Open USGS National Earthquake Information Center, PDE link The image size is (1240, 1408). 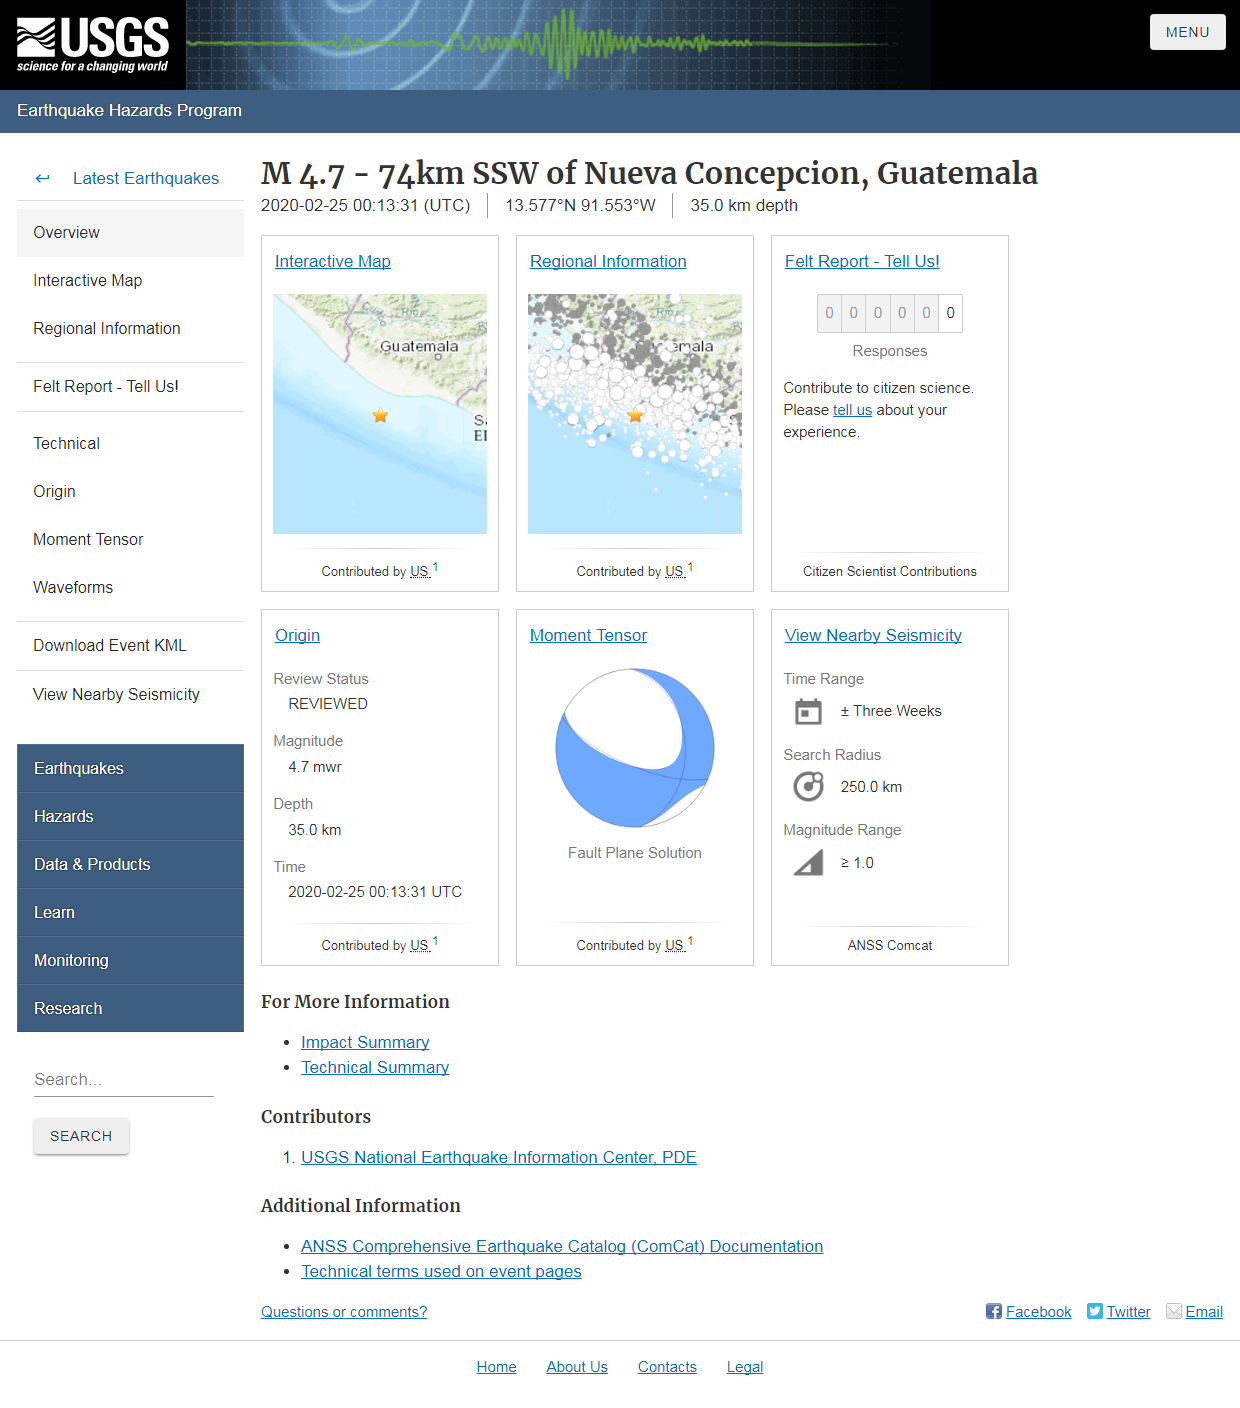pos(499,1157)
